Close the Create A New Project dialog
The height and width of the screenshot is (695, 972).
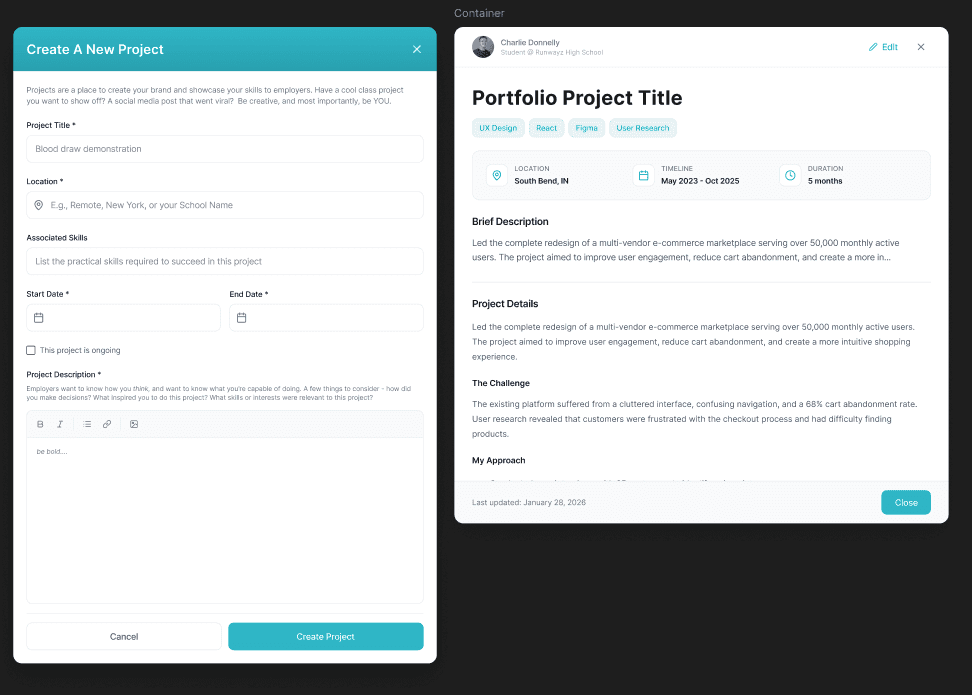coord(417,49)
